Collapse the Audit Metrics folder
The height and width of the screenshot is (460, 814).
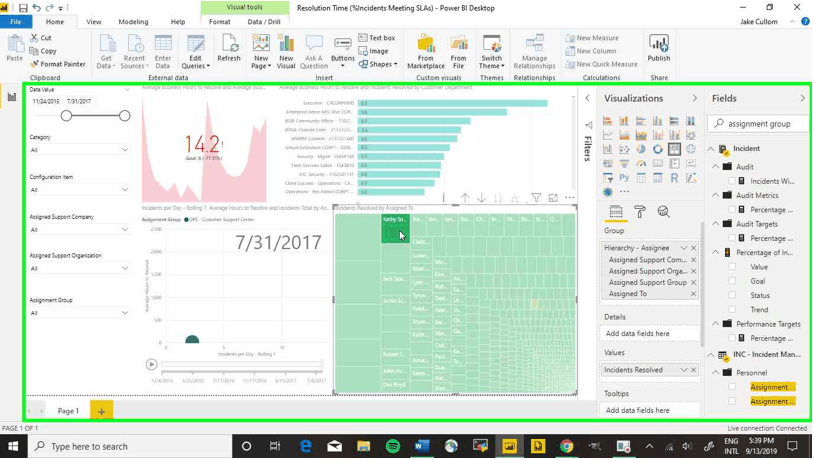click(x=716, y=195)
